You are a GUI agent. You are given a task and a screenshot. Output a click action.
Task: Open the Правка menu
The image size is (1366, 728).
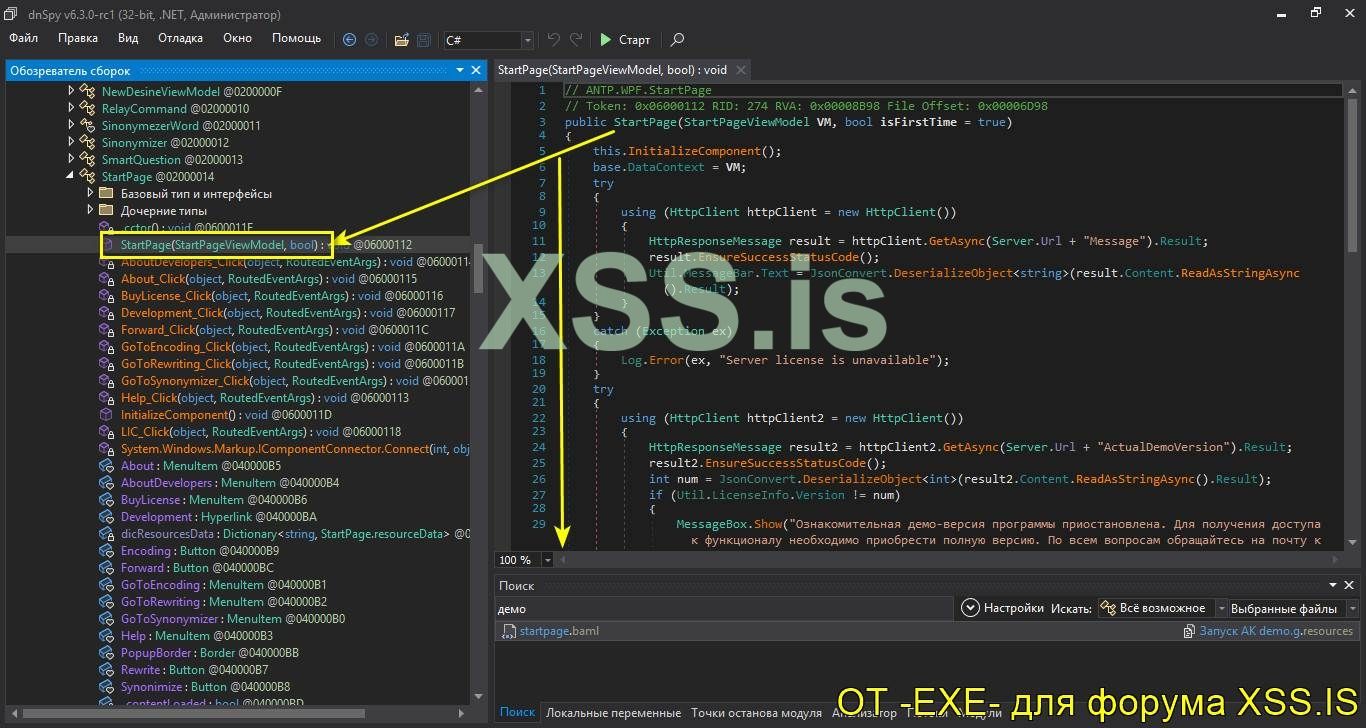click(78, 38)
